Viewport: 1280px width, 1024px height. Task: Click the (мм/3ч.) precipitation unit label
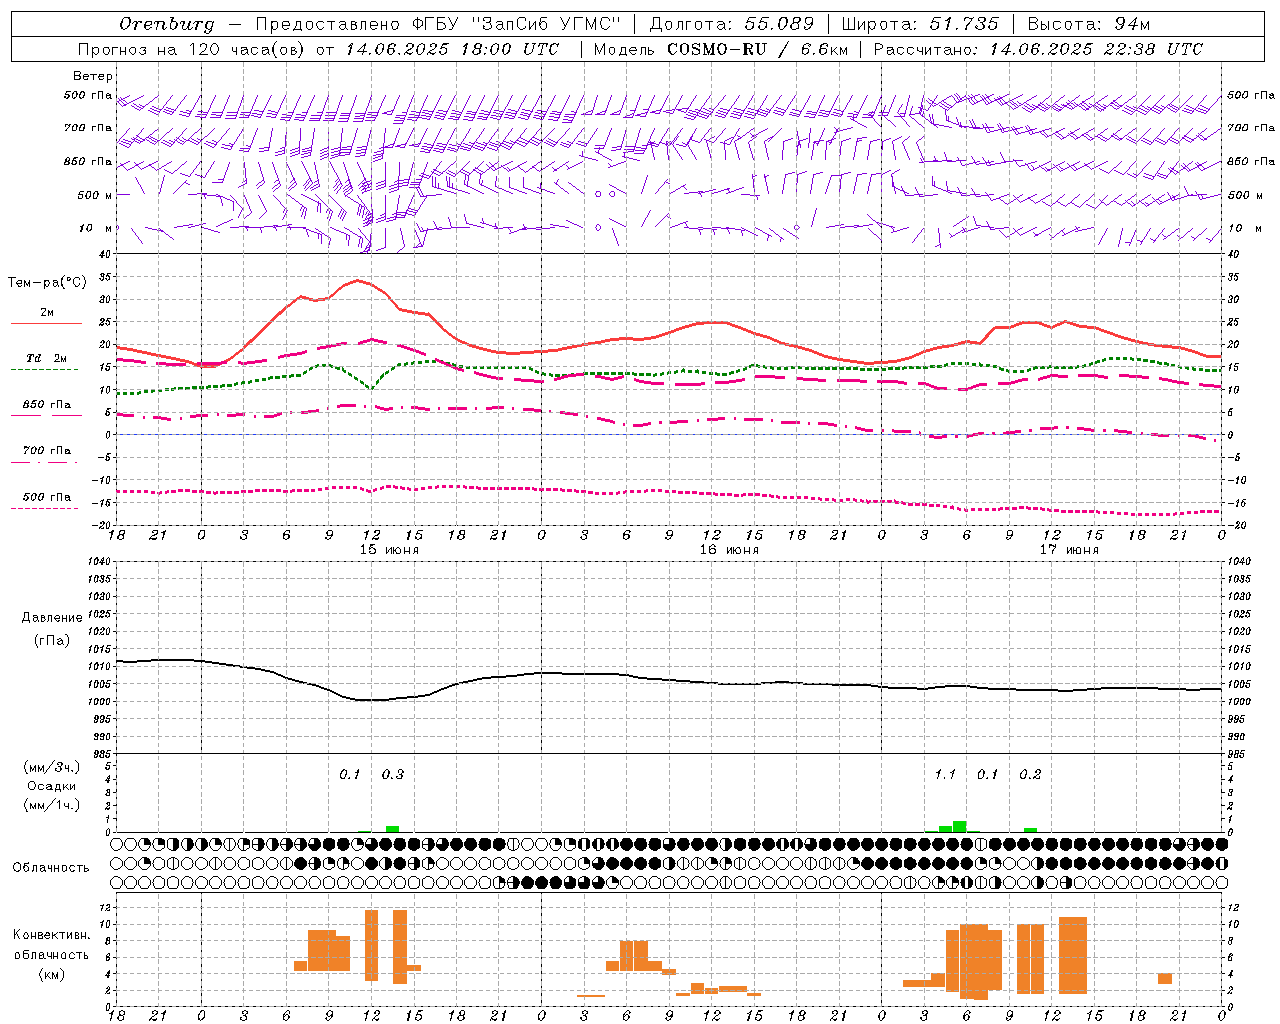[x=52, y=767]
